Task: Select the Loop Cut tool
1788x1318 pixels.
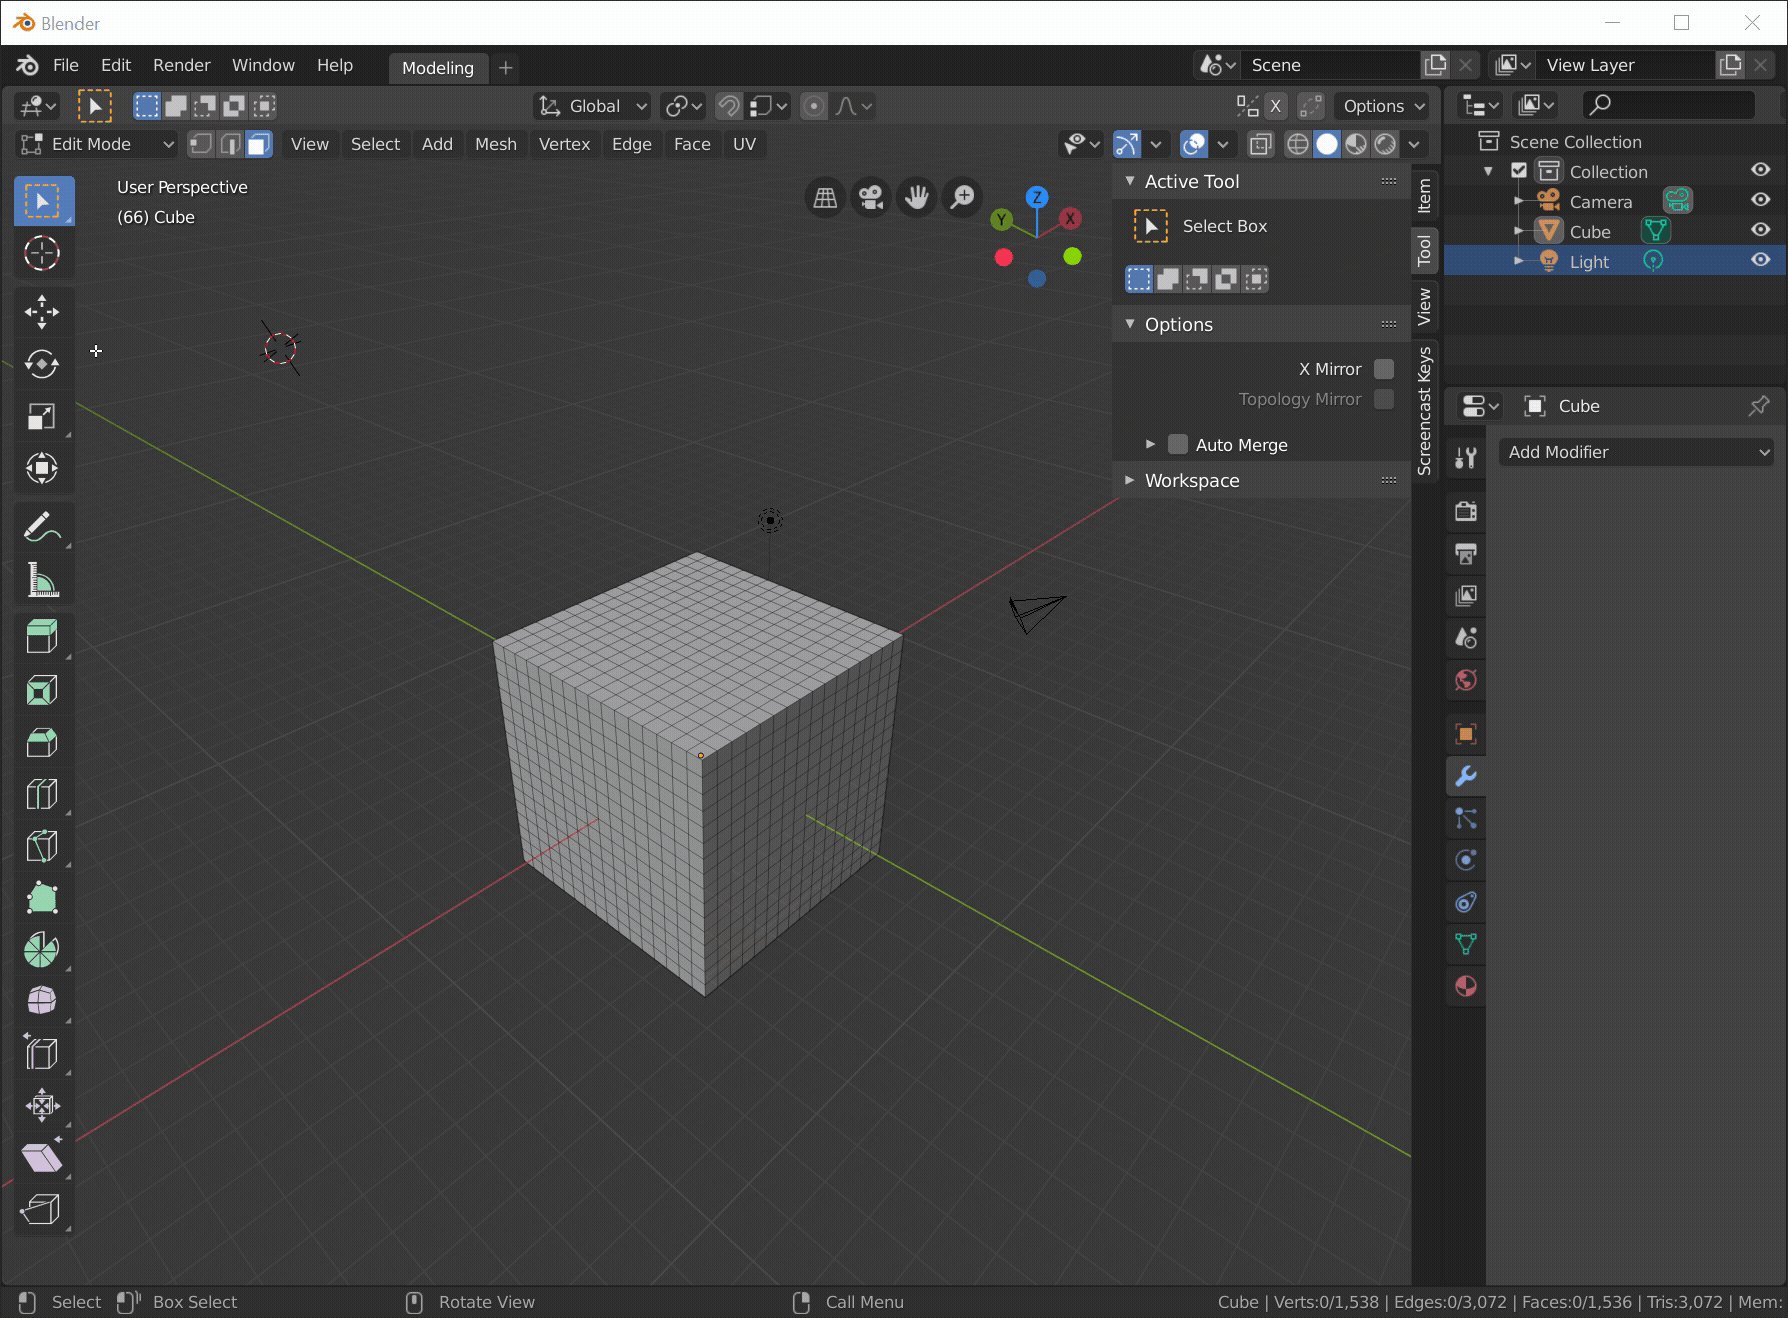Action: [x=43, y=794]
